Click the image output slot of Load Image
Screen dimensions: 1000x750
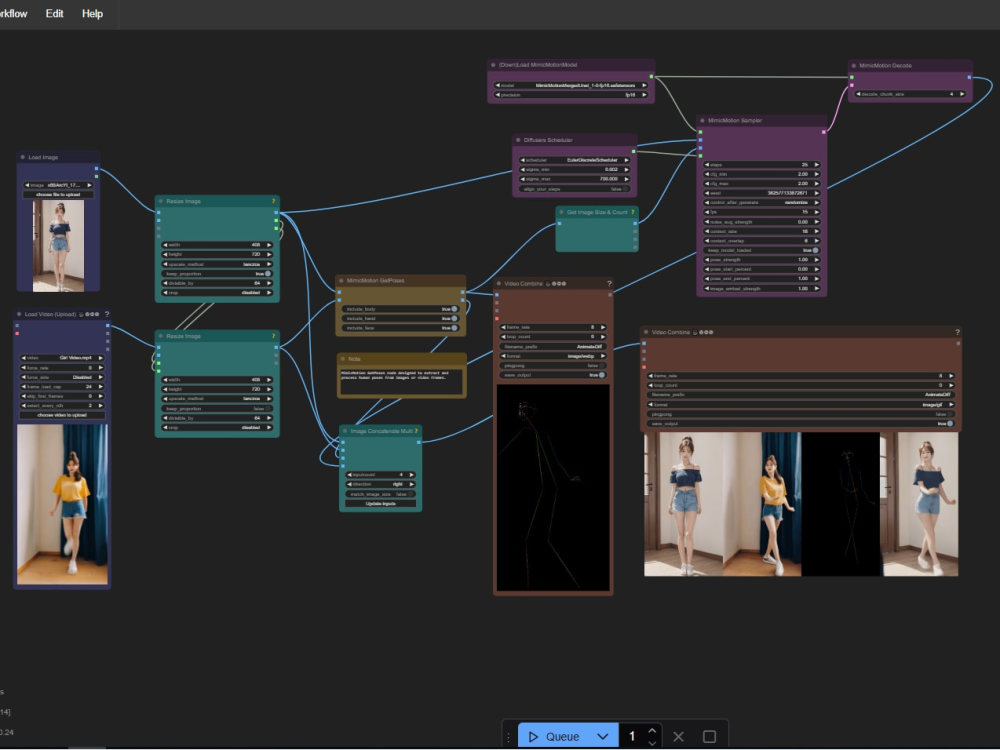point(96,168)
